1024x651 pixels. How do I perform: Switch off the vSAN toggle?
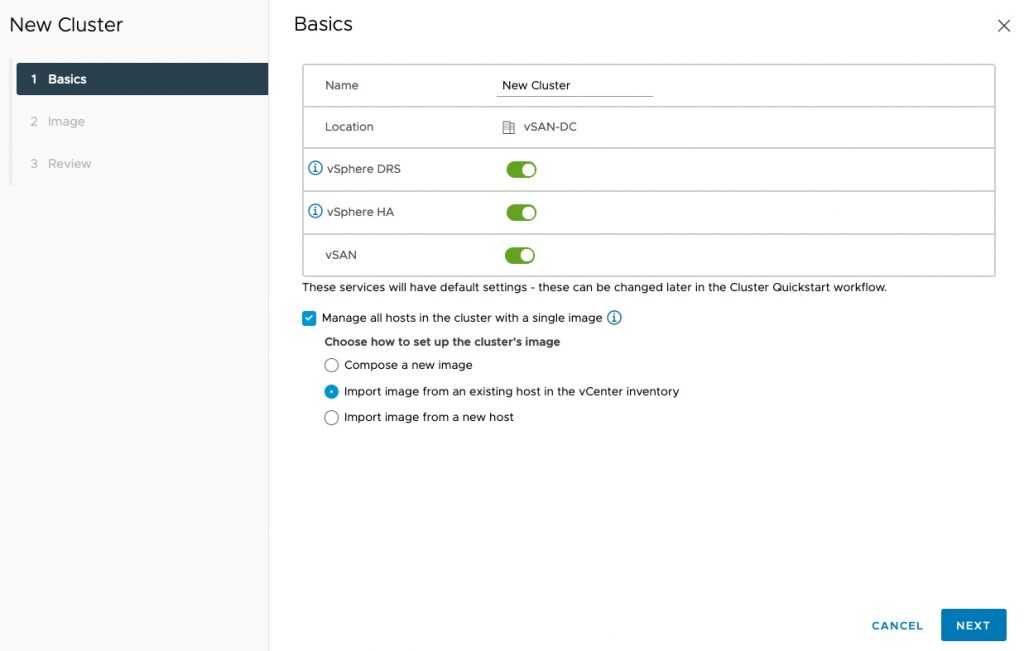[x=520, y=255]
